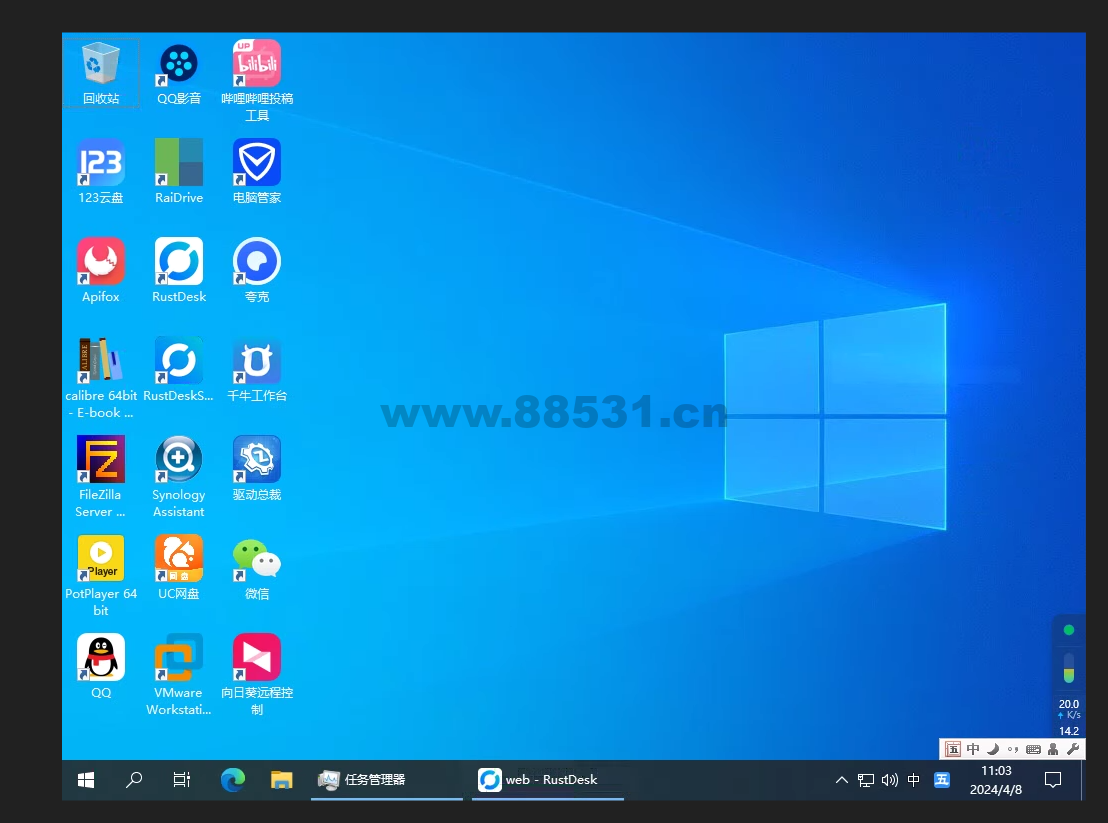This screenshot has height=823, width=1108.
Task: Launch 微信 (WeChat) from the desktop
Action: [257, 567]
